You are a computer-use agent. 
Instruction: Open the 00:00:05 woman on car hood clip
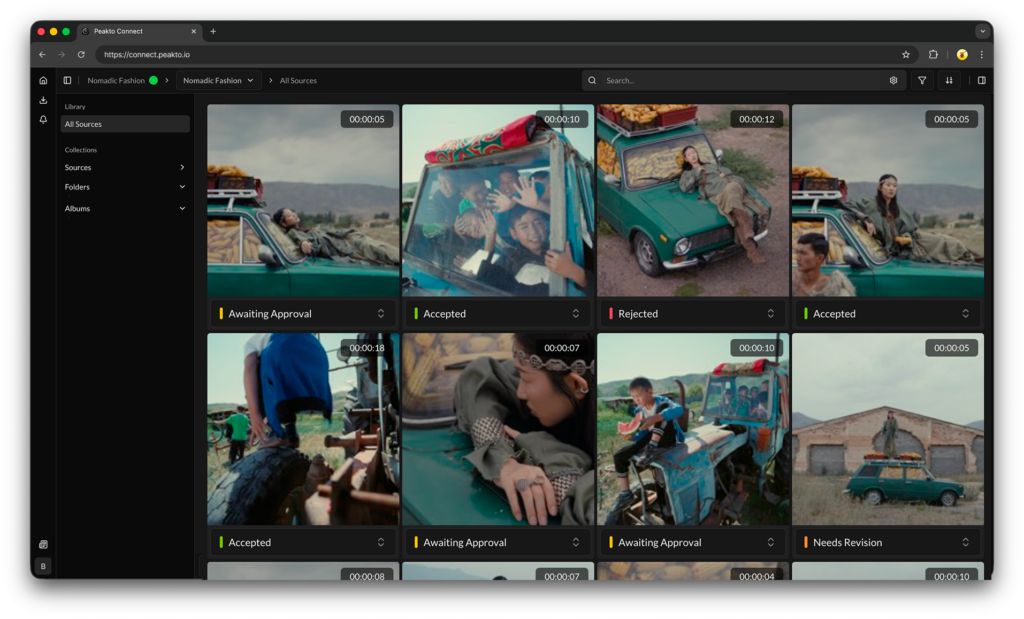pos(303,200)
